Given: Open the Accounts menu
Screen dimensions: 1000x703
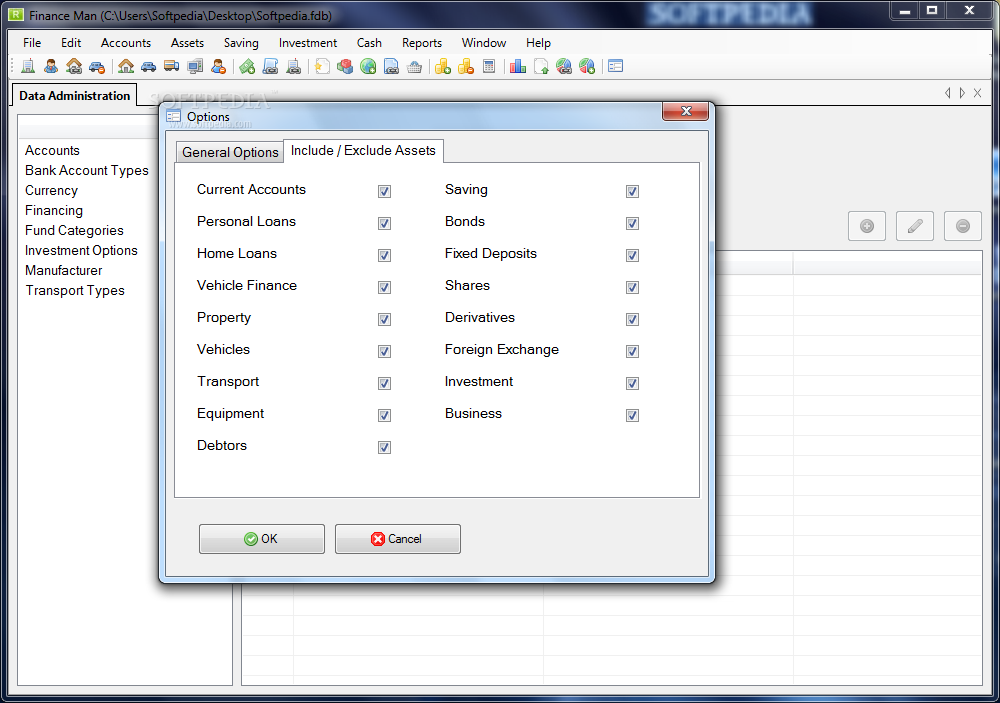Looking at the screenshot, I should coord(126,43).
